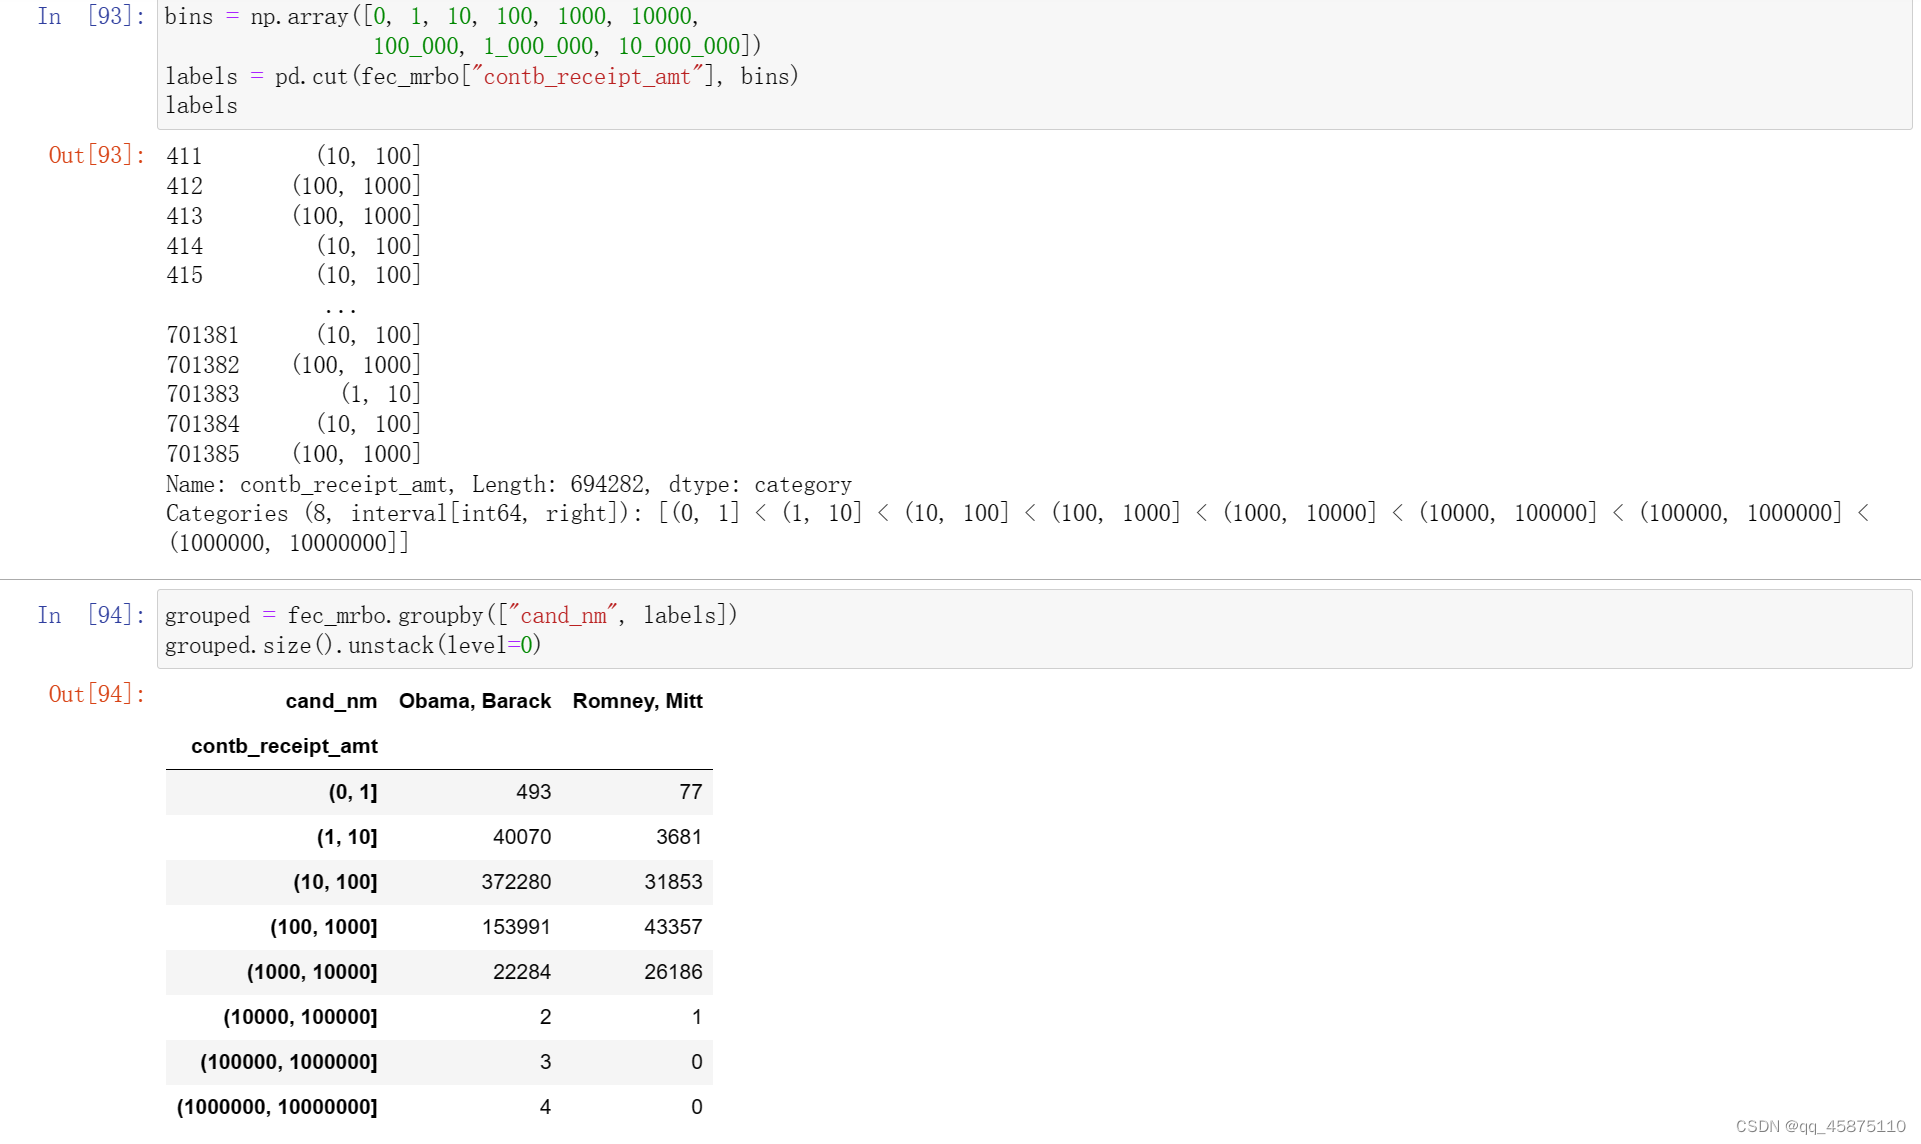Click the Out[94] output prompt
This screenshot has height=1144, width=1921.
point(96,694)
